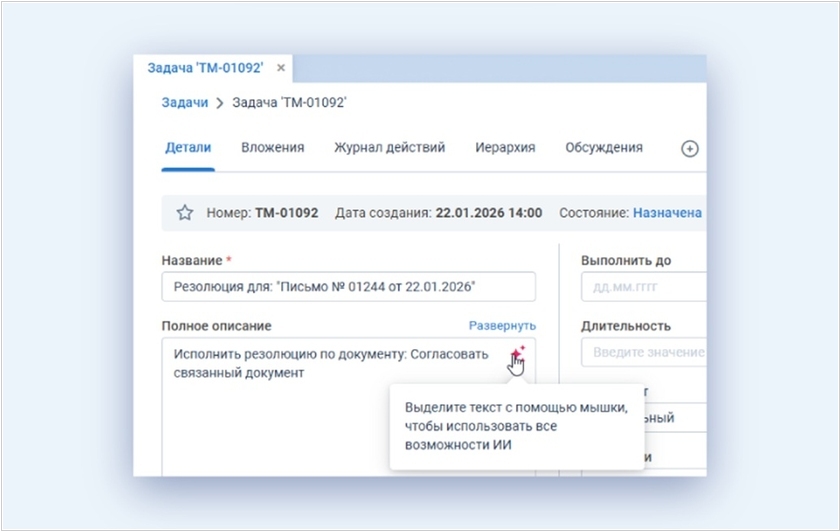Select the 'Задача TM-01092' window tab title
Image resolution: width=840 pixels, height=531 pixels.
tap(205, 68)
